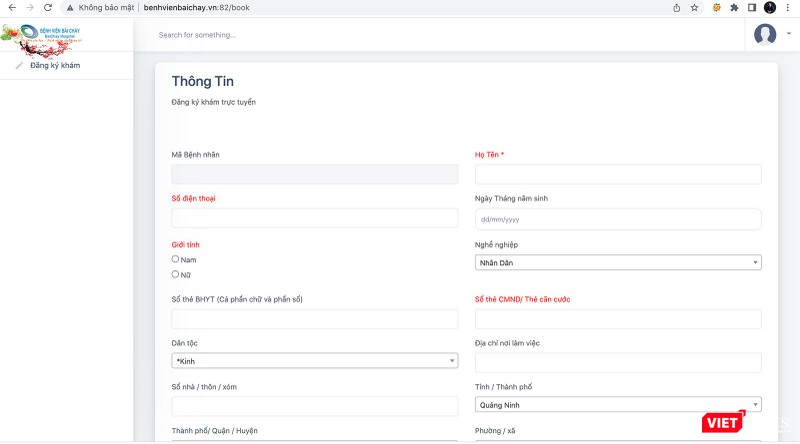The width and height of the screenshot is (800, 444).
Task: Toggle the browser side panel icon
Action: 752,7
